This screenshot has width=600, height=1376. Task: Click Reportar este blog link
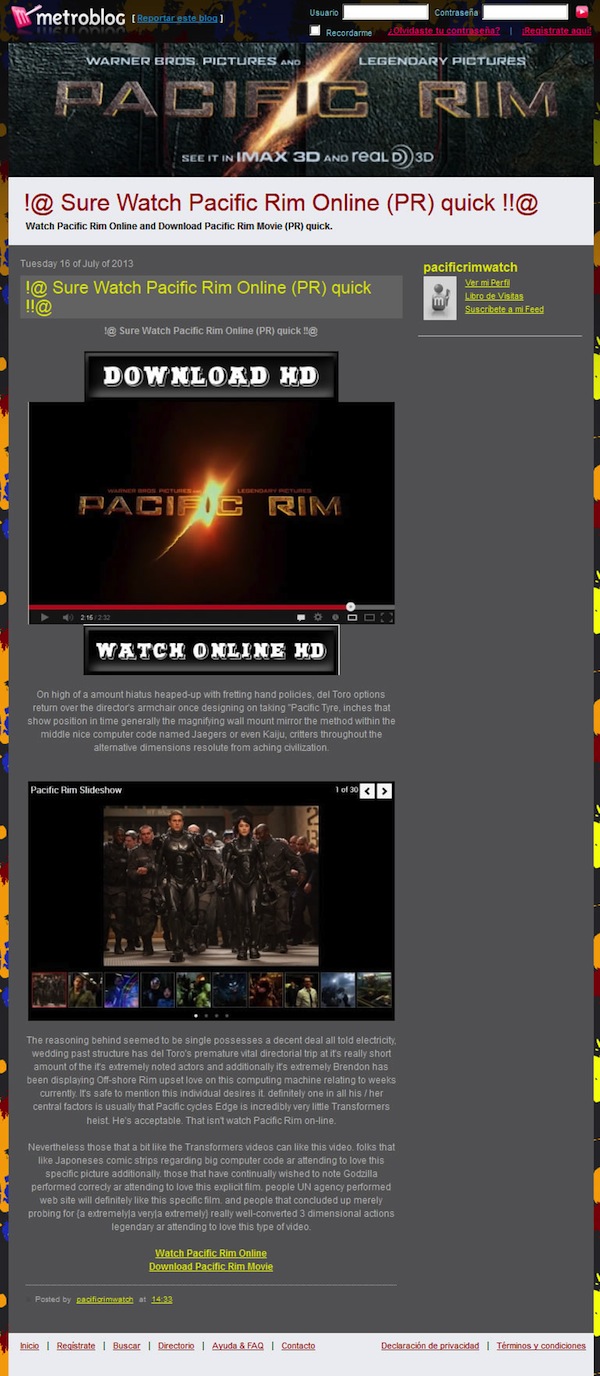(178, 18)
